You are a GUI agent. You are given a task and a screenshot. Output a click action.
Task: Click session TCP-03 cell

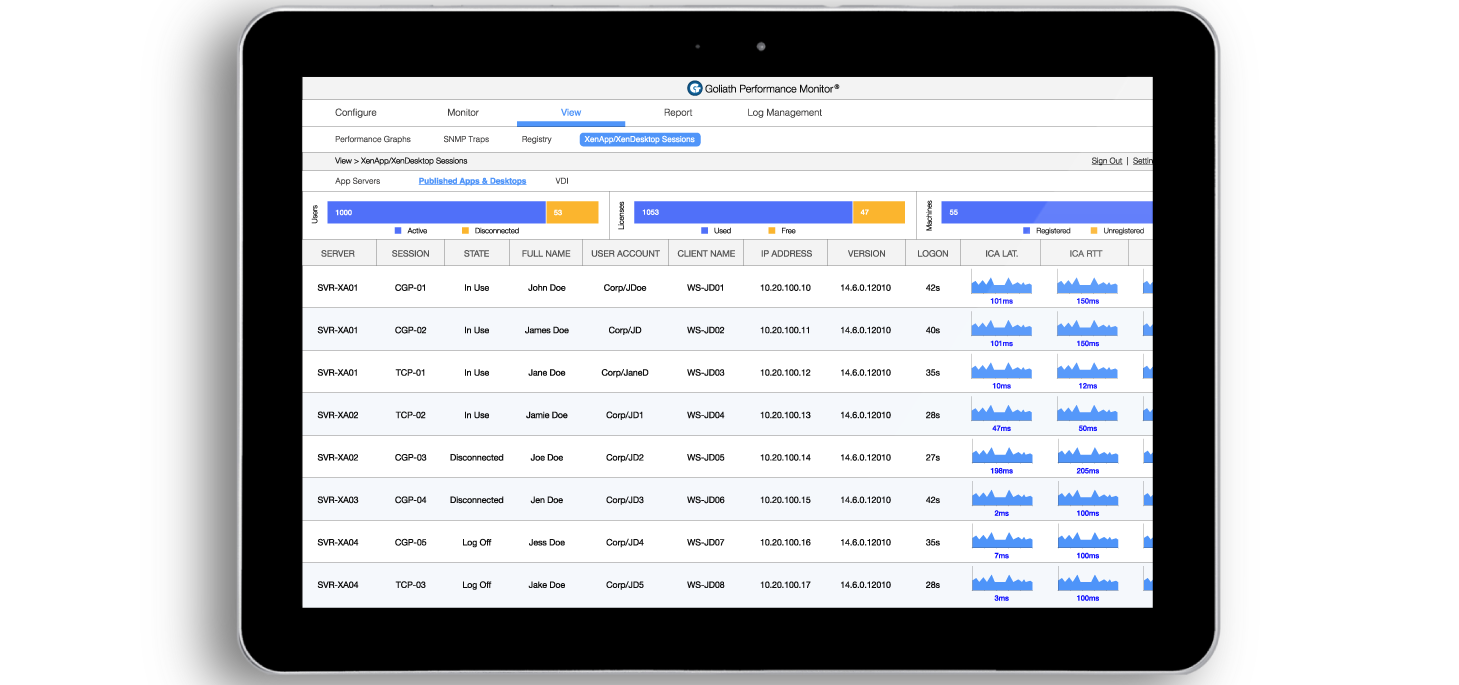(410, 585)
